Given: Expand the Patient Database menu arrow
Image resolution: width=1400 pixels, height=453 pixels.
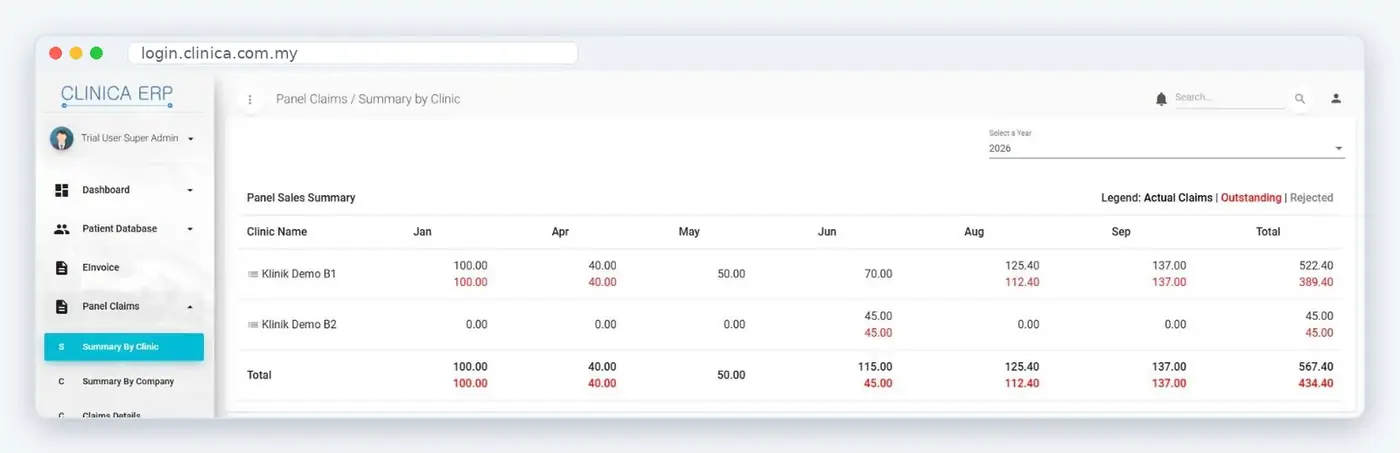Looking at the screenshot, I should tap(190, 229).
